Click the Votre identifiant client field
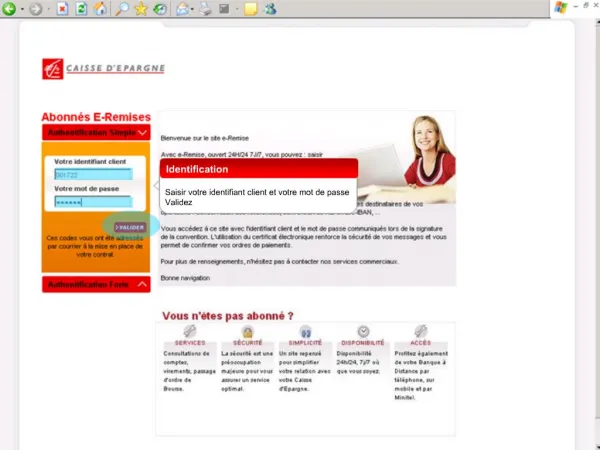The width and height of the screenshot is (600, 450). (x=94, y=175)
